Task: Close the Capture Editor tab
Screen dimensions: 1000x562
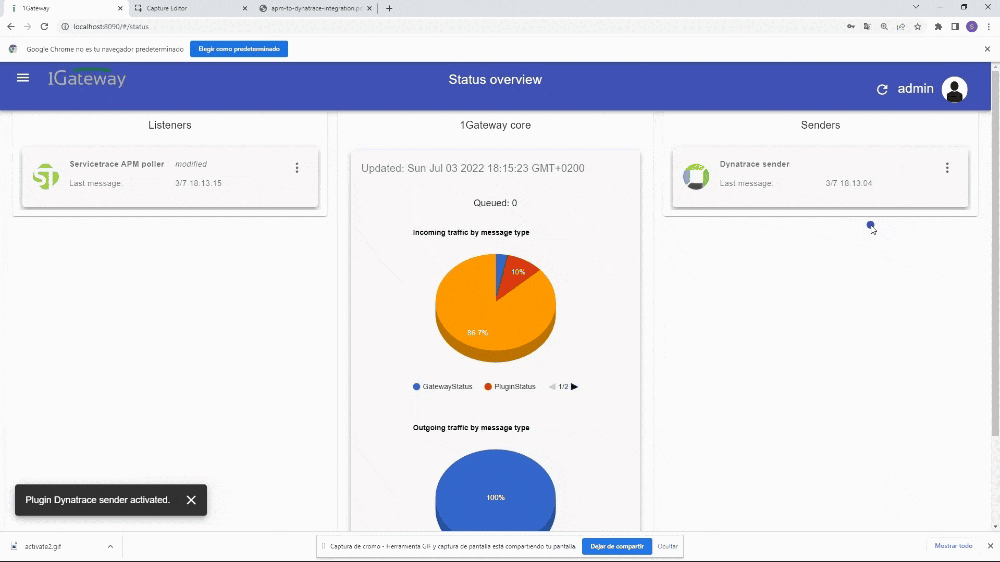Action: tap(245, 8)
